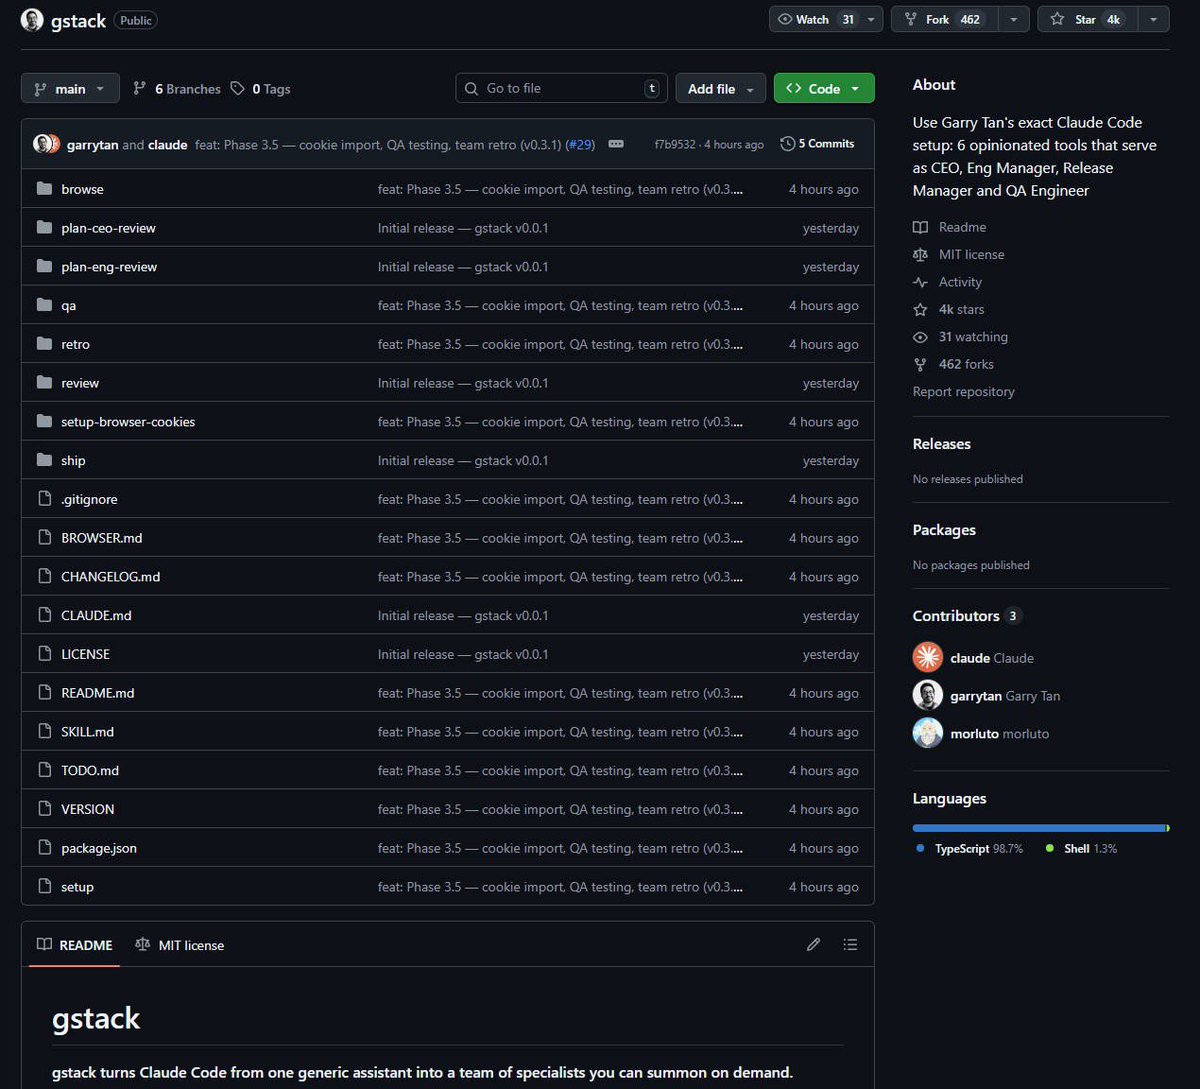Viewport: 1200px width, 1089px height.
Task: Open the setup-browser-cookies folder
Action: coord(128,422)
